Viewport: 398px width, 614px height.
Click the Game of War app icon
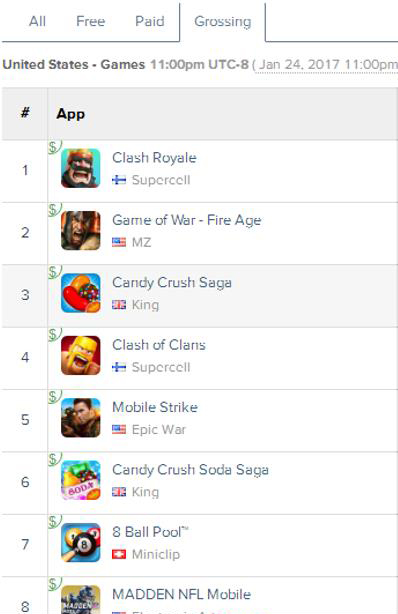pos(81,231)
